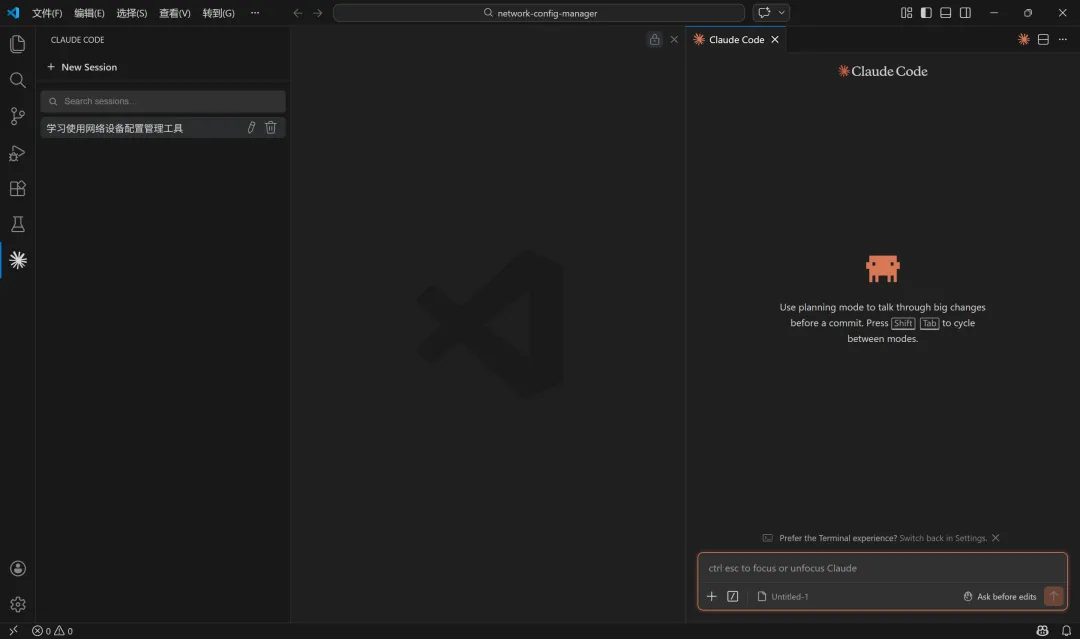Screen dimensions: 1080x639
Task: Click the Claude spark icon in editor toolbar
Action: click(x=1024, y=39)
